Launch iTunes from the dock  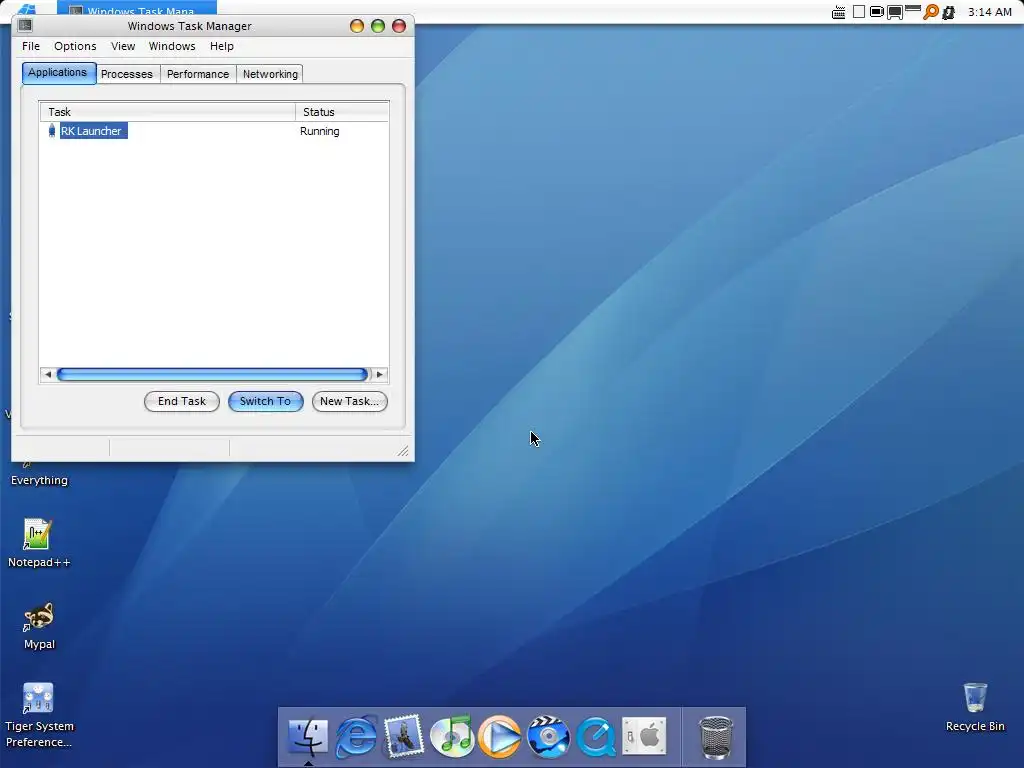pyautogui.click(x=452, y=736)
